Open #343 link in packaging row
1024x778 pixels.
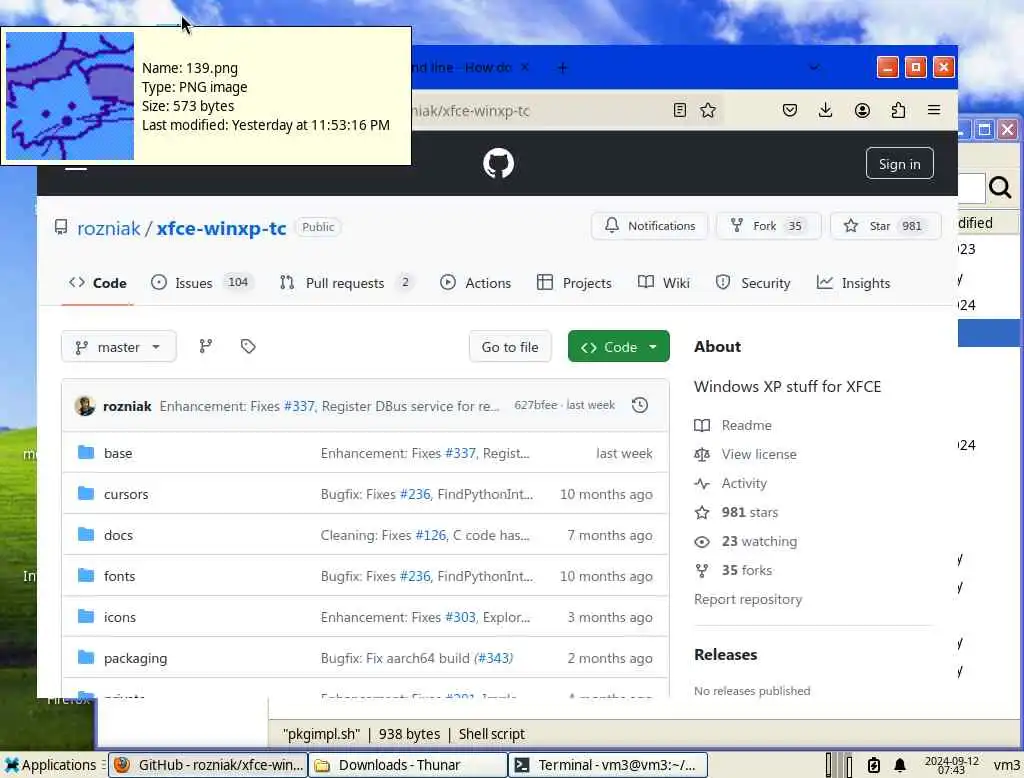(494, 658)
